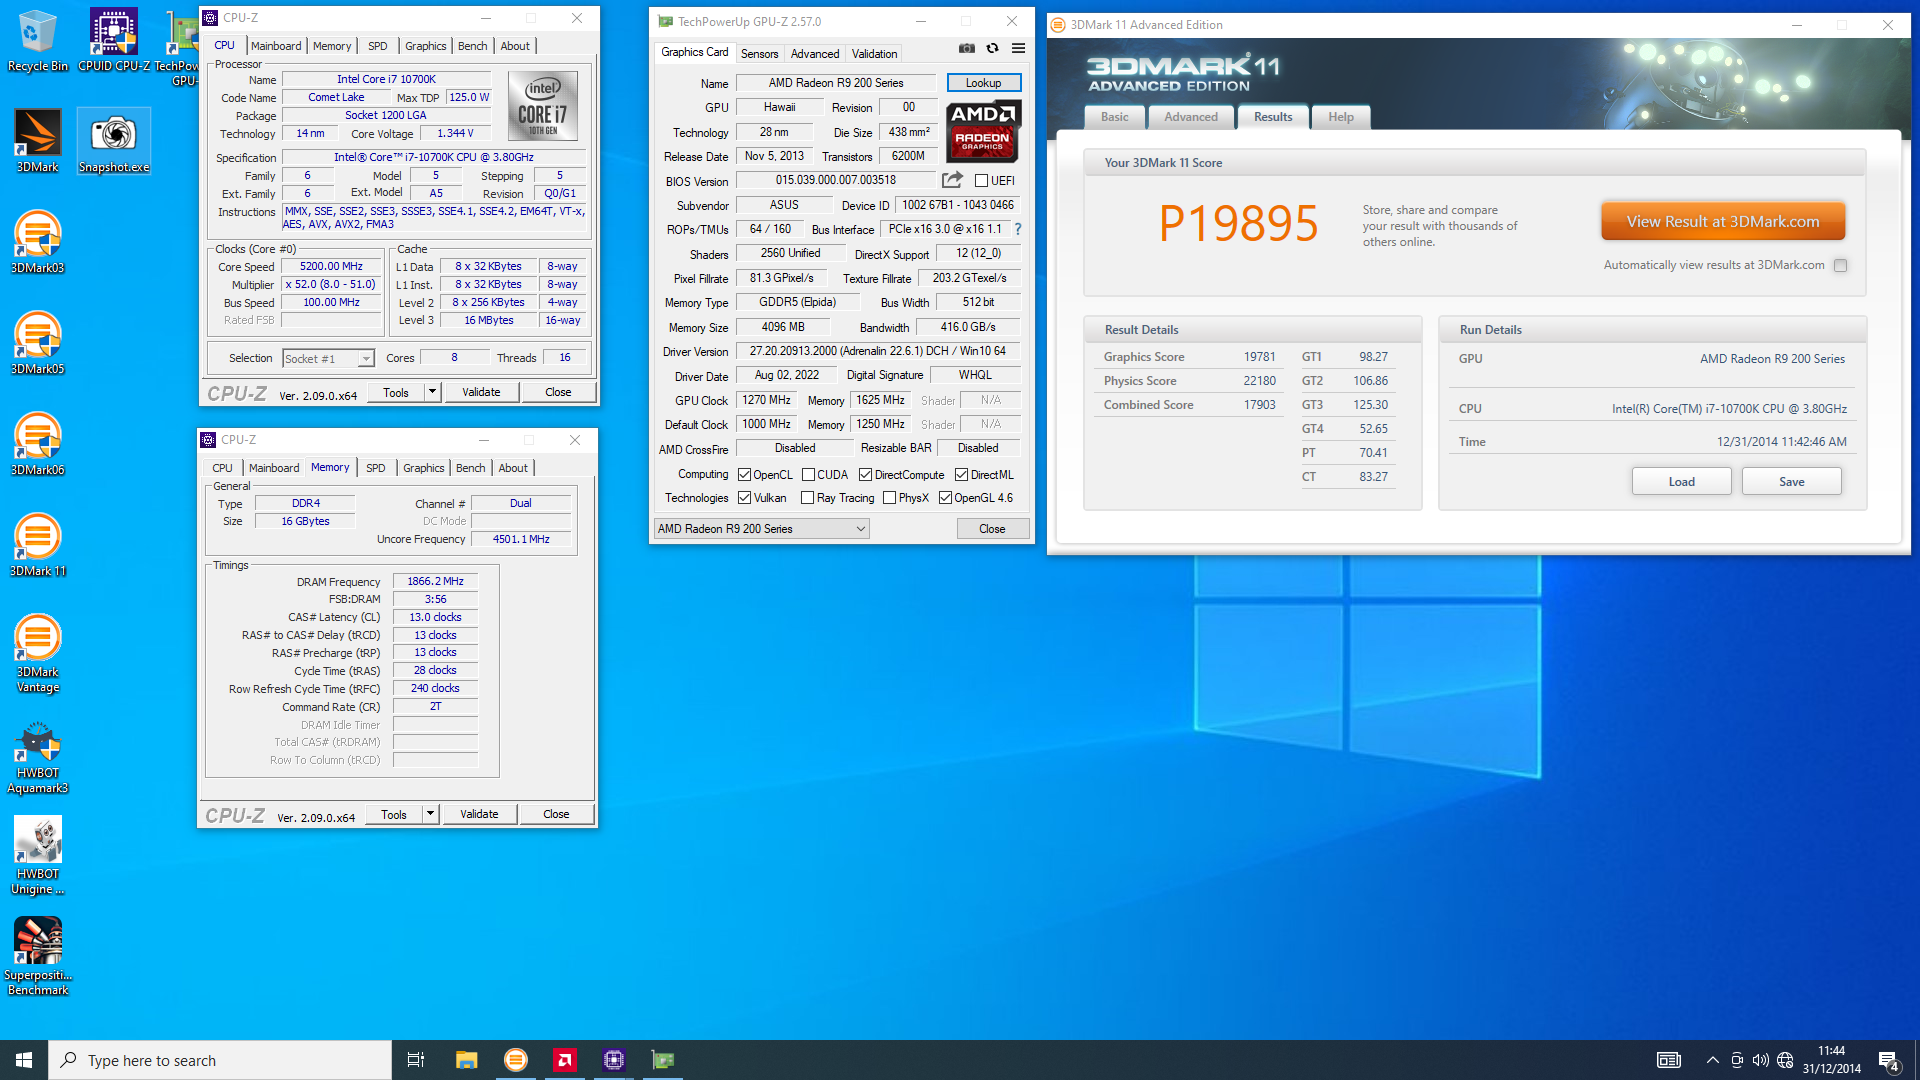Image resolution: width=1920 pixels, height=1080 pixels.
Task: Click the Tools button in bottom CPU-Z window
Action: point(394,814)
